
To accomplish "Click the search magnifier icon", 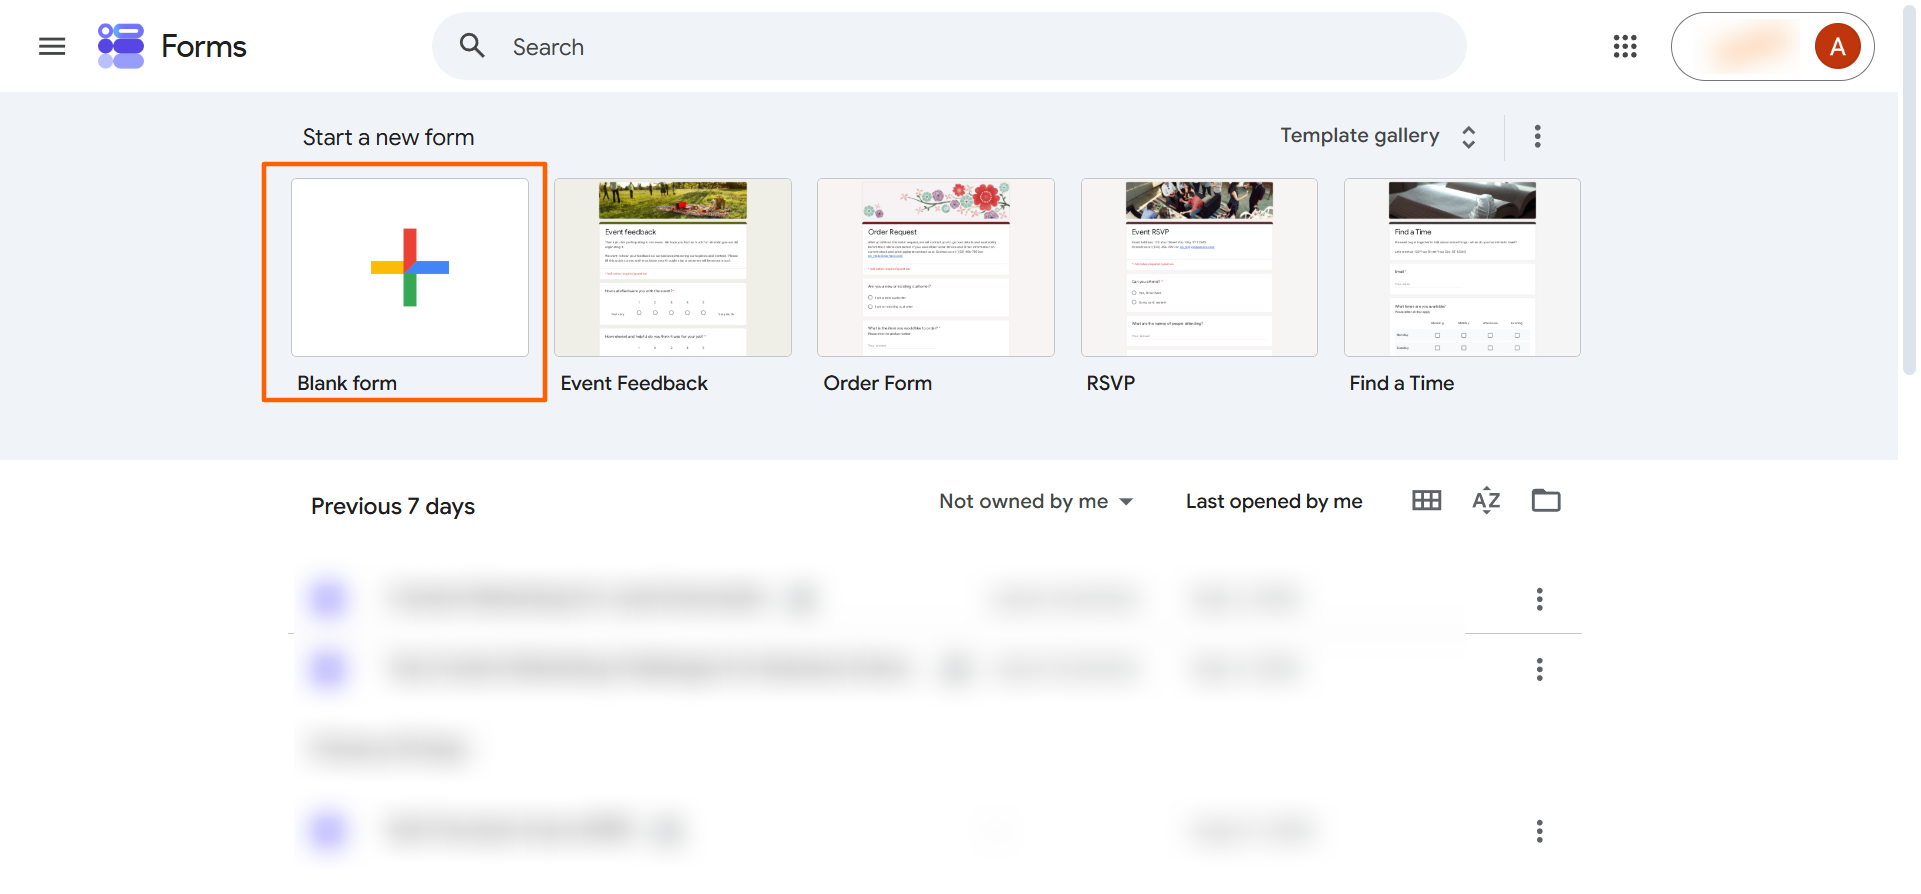I will (472, 46).
